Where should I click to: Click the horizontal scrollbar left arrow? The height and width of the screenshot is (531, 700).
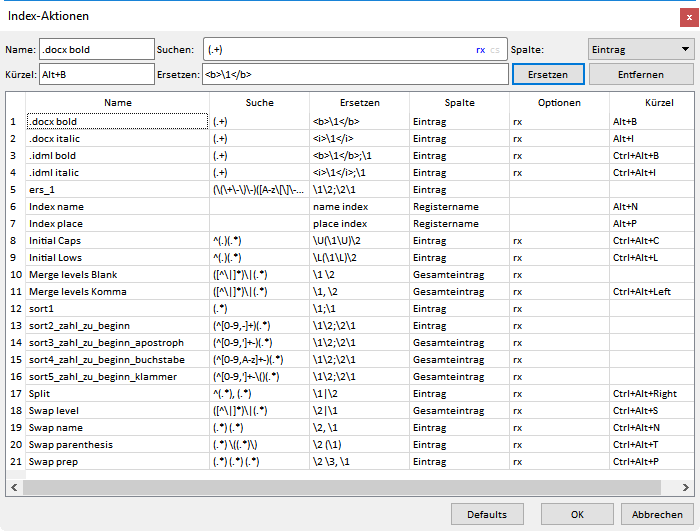pyautogui.click(x=15, y=487)
